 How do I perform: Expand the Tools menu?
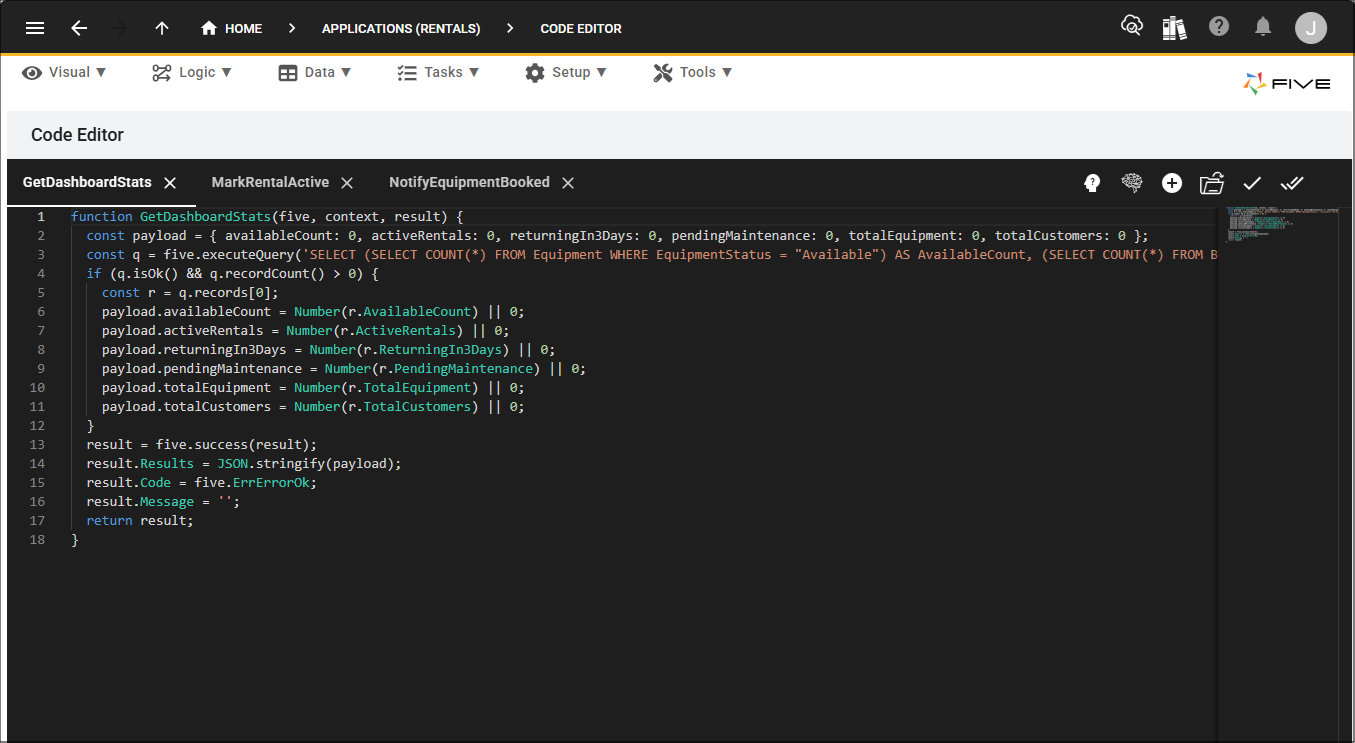click(693, 72)
